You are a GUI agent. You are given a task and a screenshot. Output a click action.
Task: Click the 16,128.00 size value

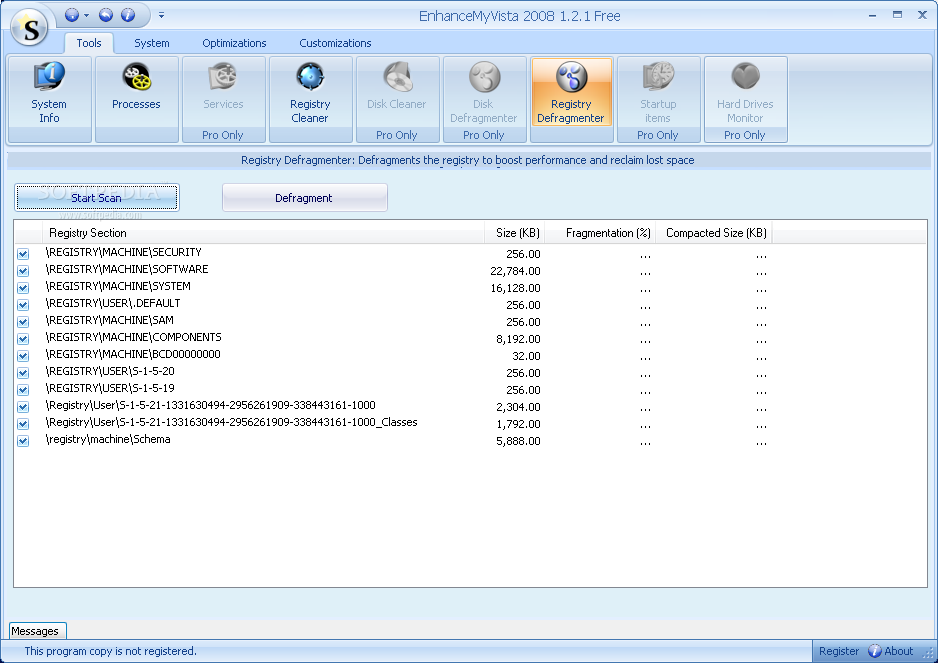pyautogui.click(x=515, y=288)
